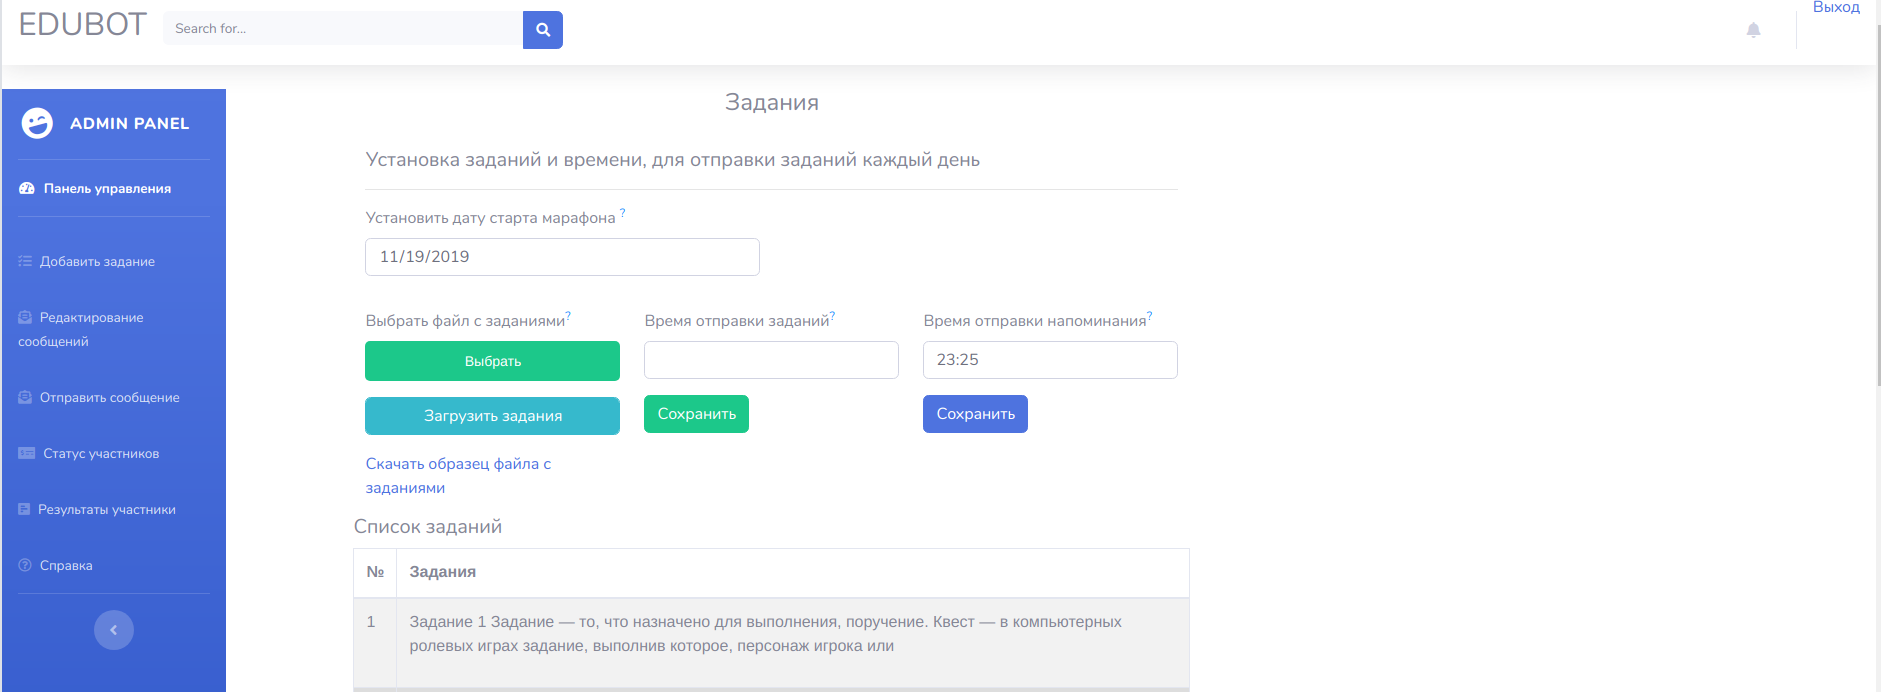The height and width of the screenshot is (692, 1881).
Task: Open Статус участников in the sidebar
Action: point(101,454)
